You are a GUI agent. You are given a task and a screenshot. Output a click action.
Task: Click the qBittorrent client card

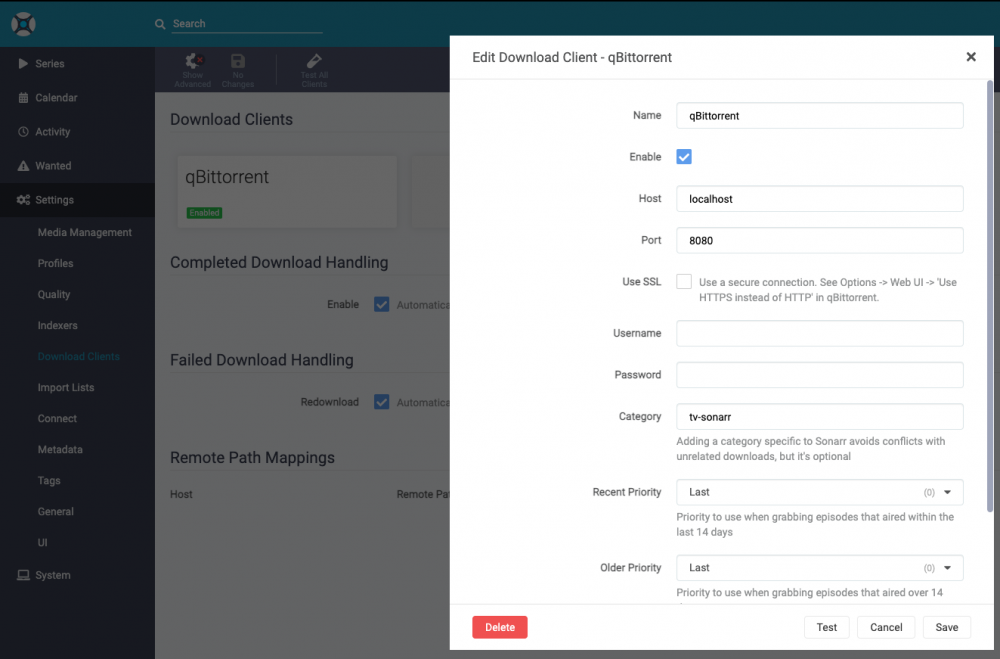coord(287,192)
